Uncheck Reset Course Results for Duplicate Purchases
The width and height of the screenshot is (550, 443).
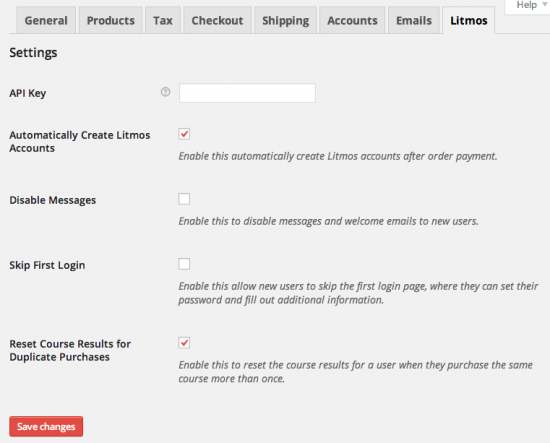tap(184, 343)
